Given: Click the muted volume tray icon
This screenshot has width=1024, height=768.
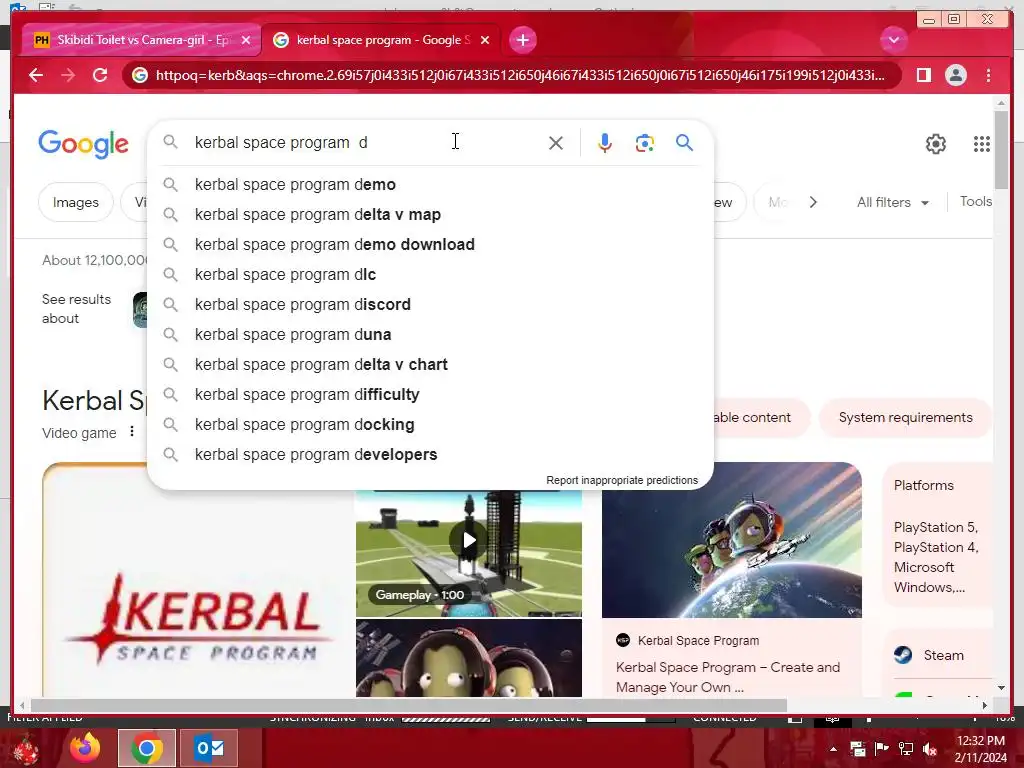Looking at the screenshot, I should point(929,749).
